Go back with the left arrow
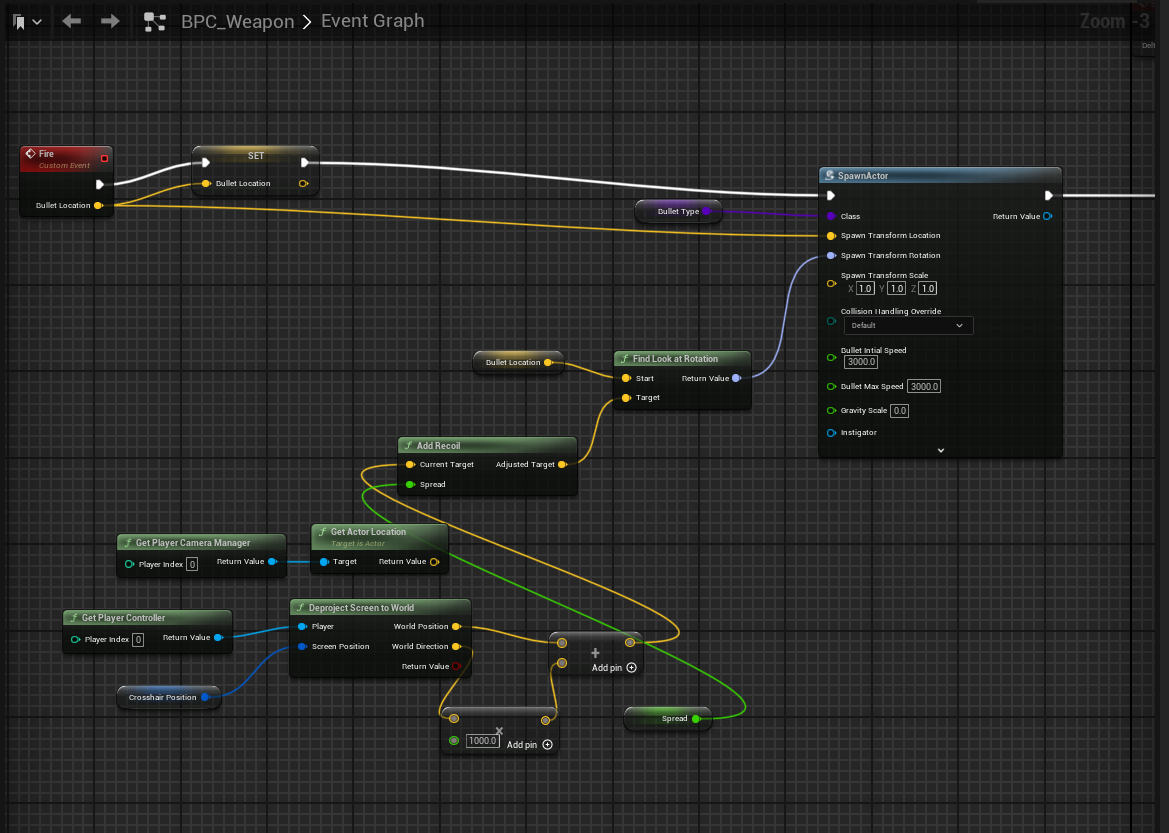1169x833 pixels. pyautogui.click(x=72, y=21)
